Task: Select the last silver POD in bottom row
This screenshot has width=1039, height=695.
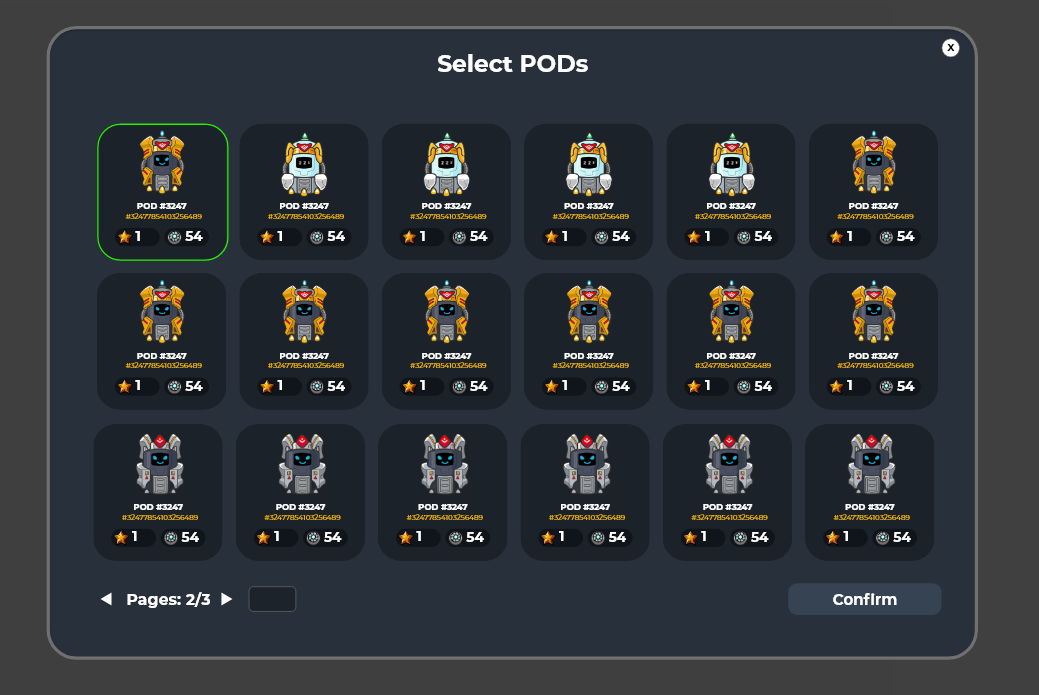Action: point(870,492)
